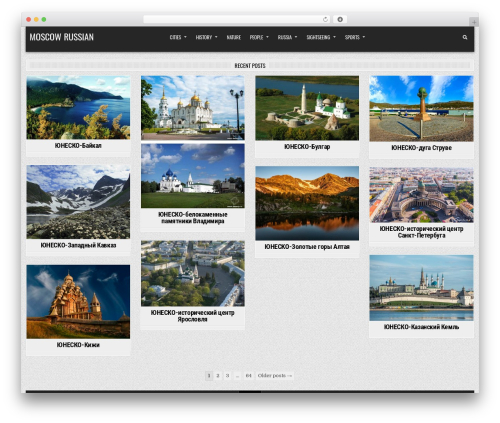Screen dimensions: 500x423
Task: Go to pagination page 2
Action: click(218, 376)
